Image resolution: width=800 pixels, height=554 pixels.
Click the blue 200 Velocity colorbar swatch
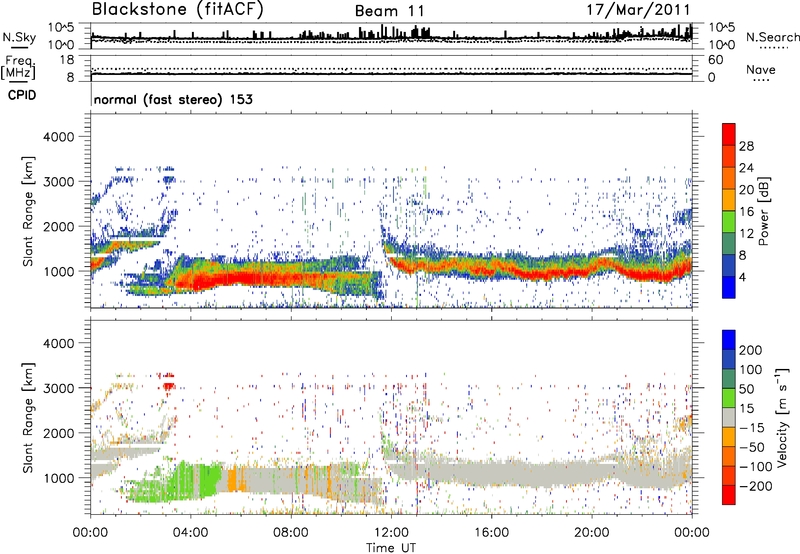tap(729, 340)
